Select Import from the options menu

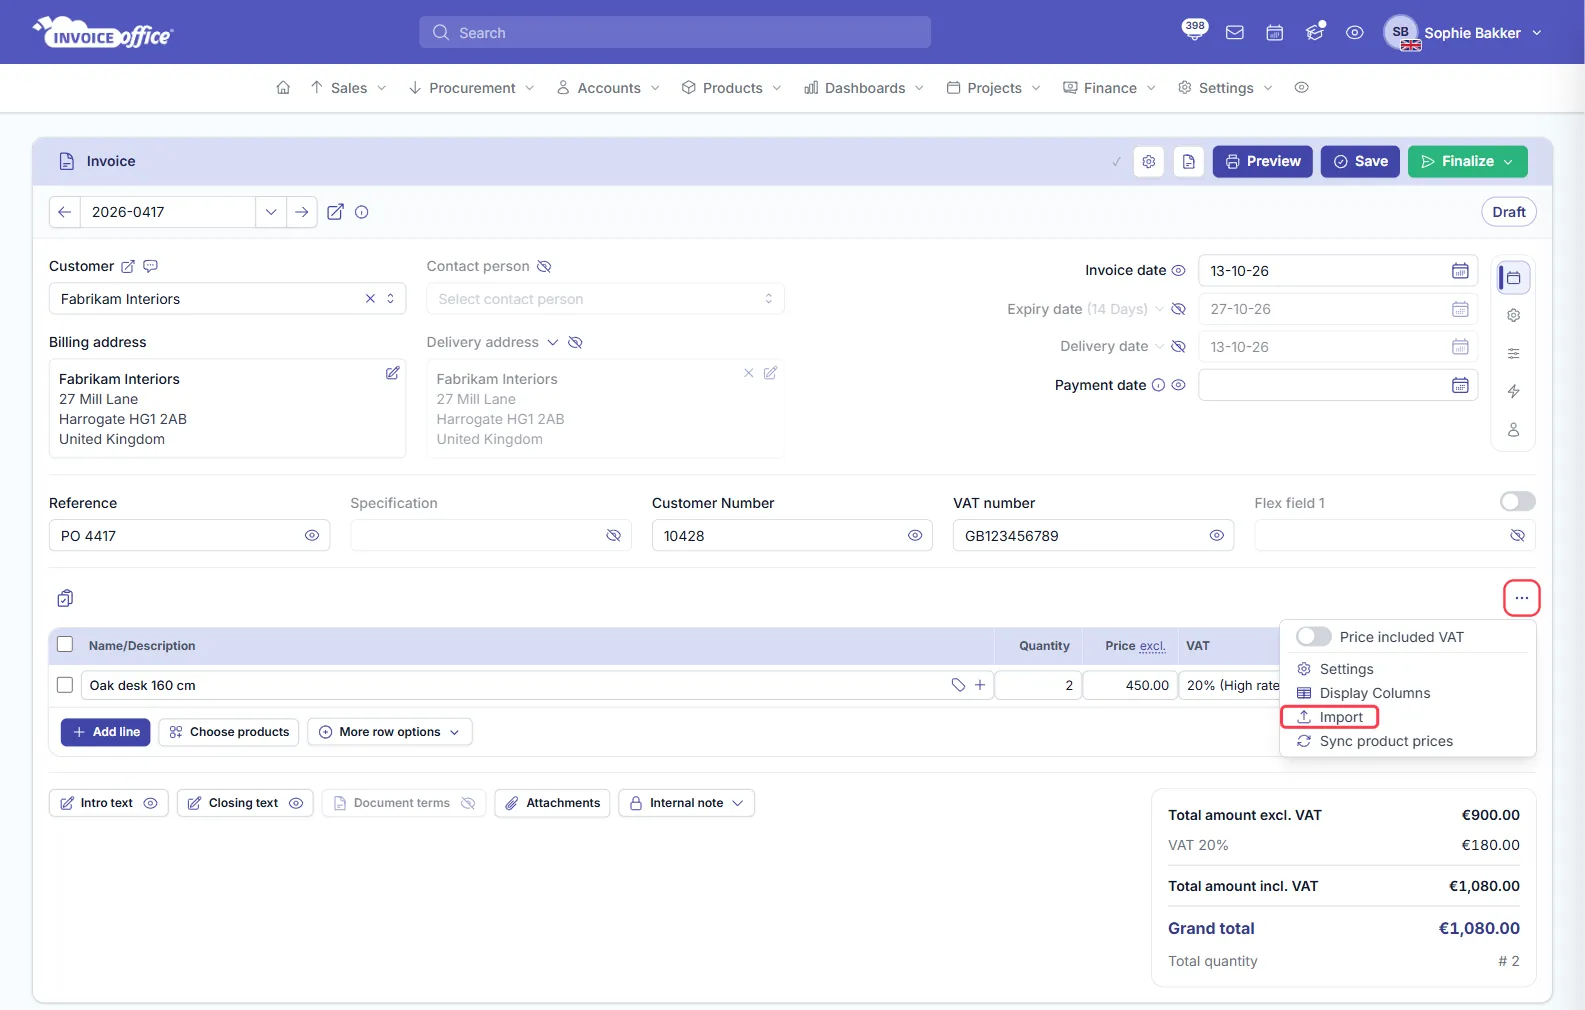tap(1330, 717)
